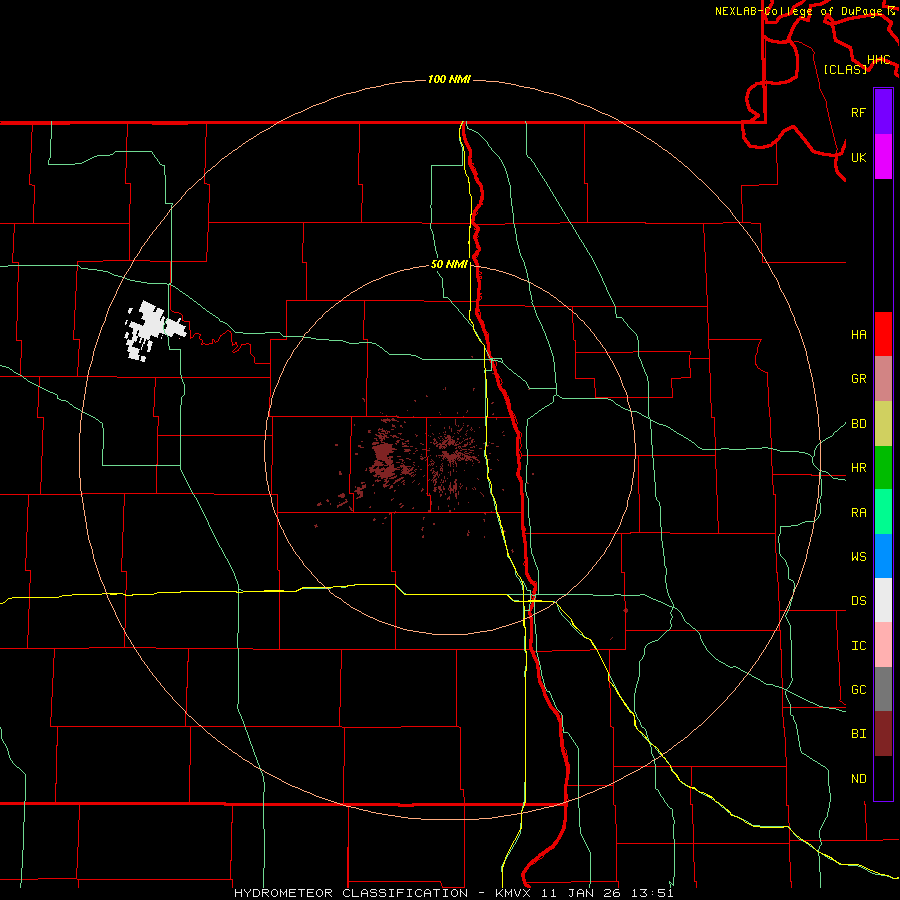Click the HHC product label
Viewport: 900px width, 900px height.
point(879,59)
